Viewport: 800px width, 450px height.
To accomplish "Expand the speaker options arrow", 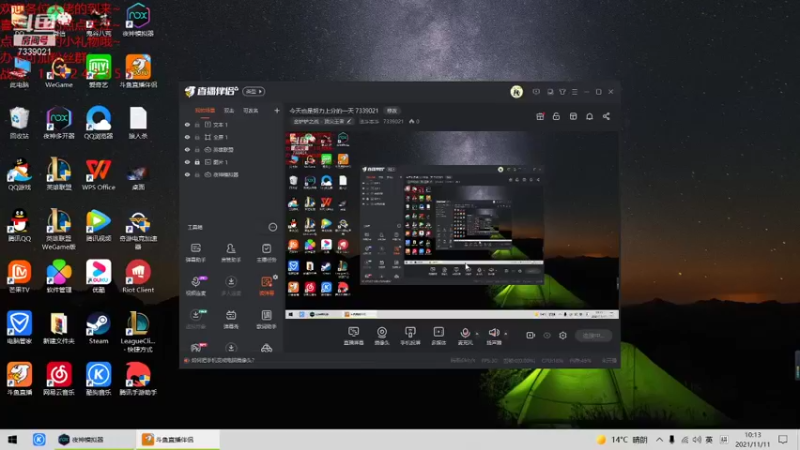I will click(506, 334).
